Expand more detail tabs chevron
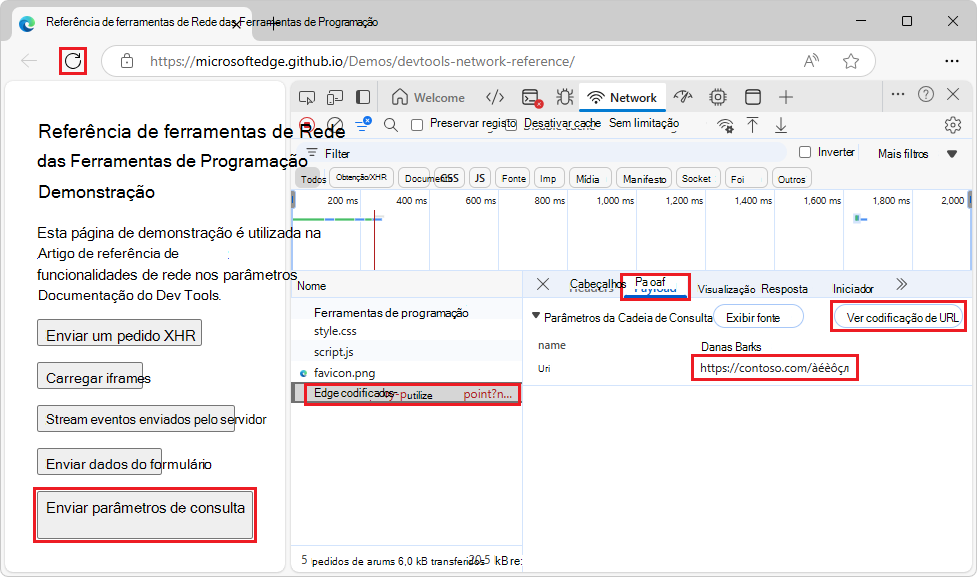977x577 pixels. point(901,285)
